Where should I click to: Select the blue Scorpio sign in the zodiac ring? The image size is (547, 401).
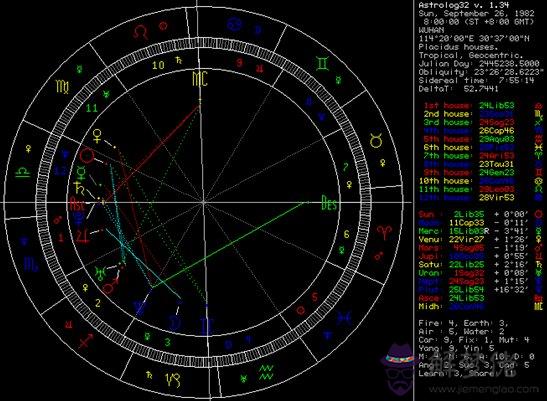click(x=31, y=263)
